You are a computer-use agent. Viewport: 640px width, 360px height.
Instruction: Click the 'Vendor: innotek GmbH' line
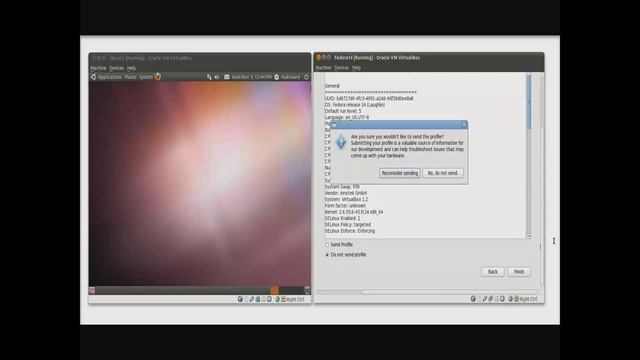point(346,193)
